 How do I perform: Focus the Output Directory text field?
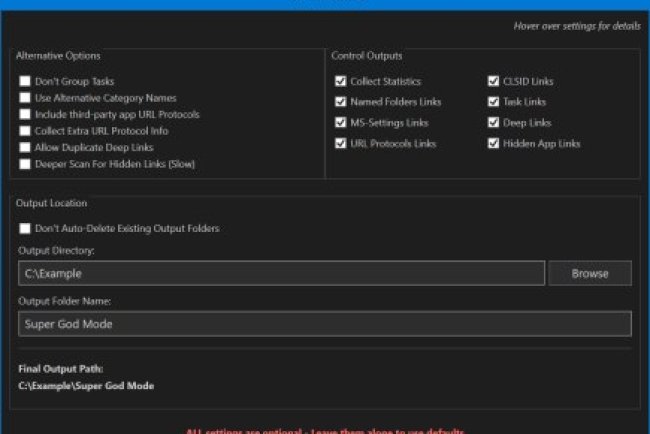[x=281, y=273]
